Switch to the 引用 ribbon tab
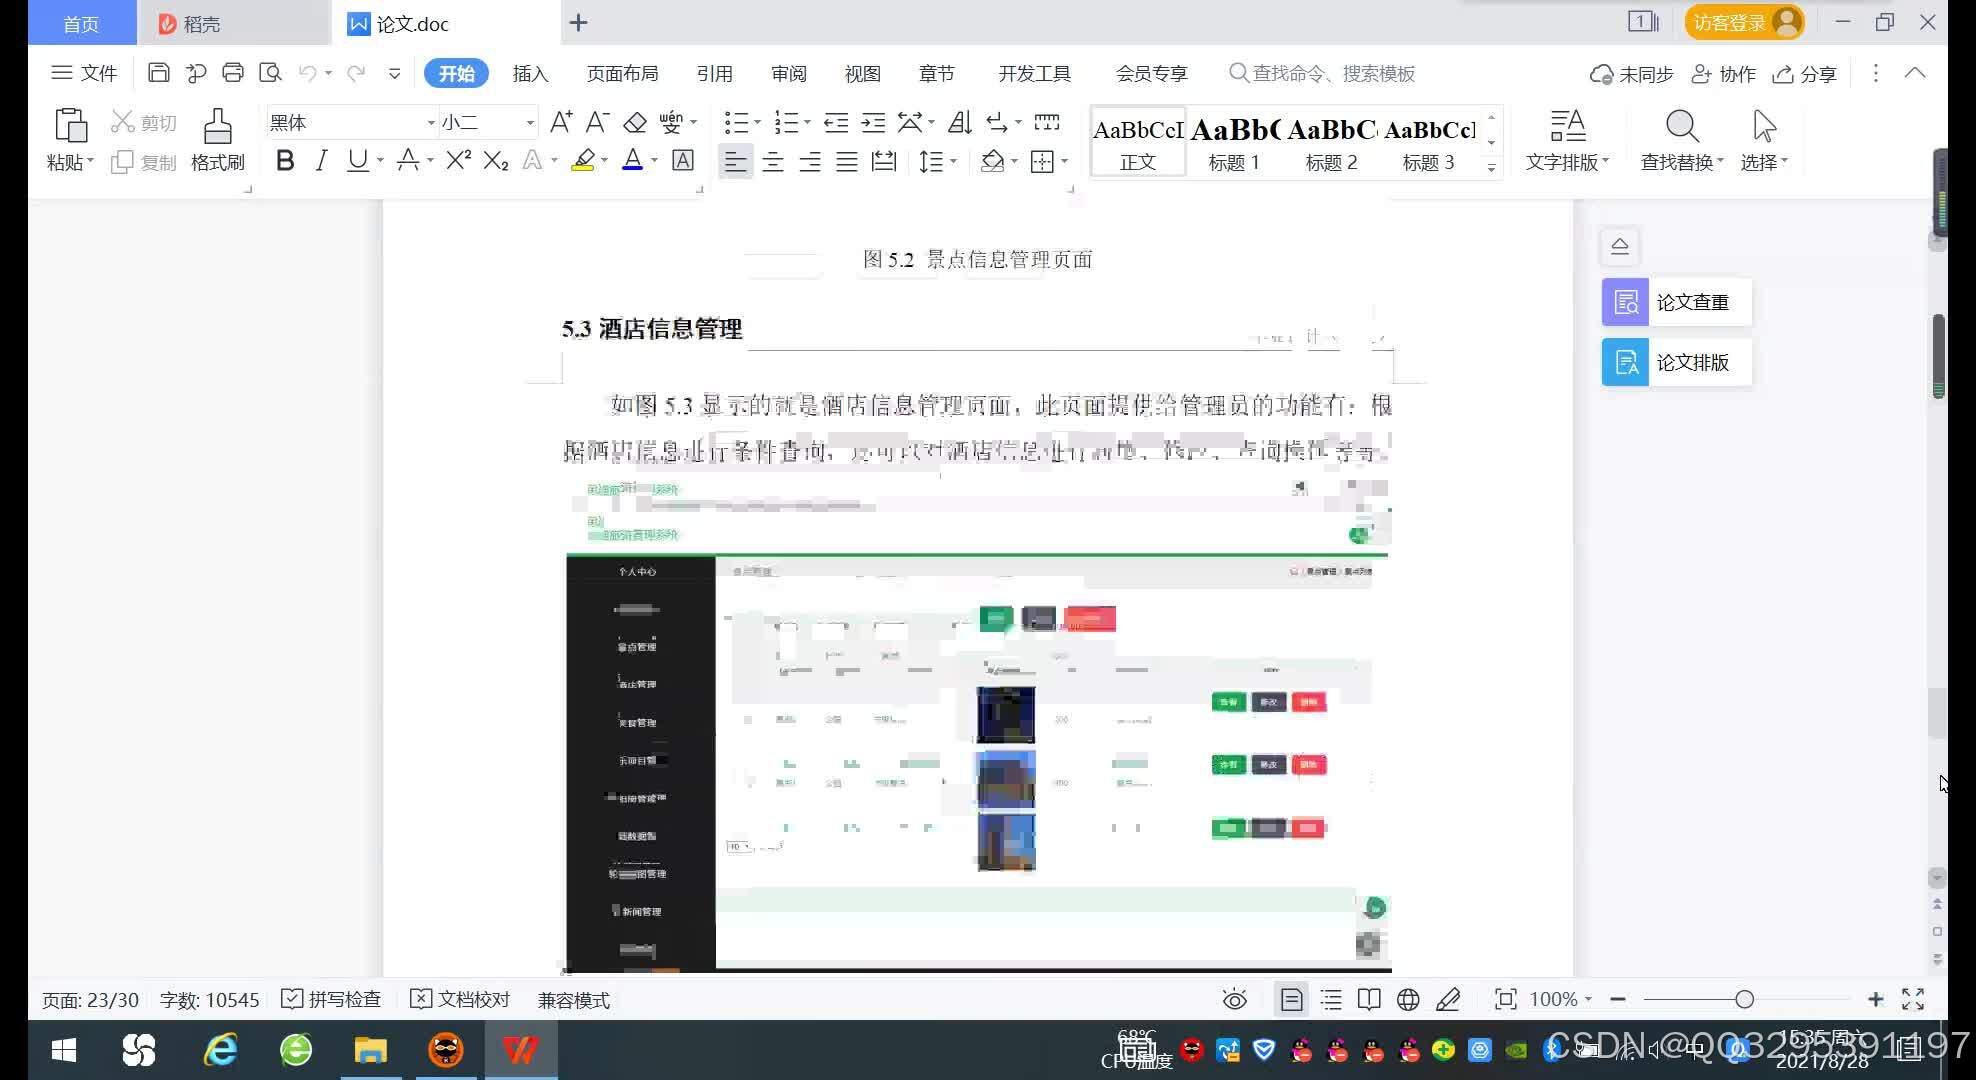This screenshot has width=1976, height=1080. coord(714,73)
